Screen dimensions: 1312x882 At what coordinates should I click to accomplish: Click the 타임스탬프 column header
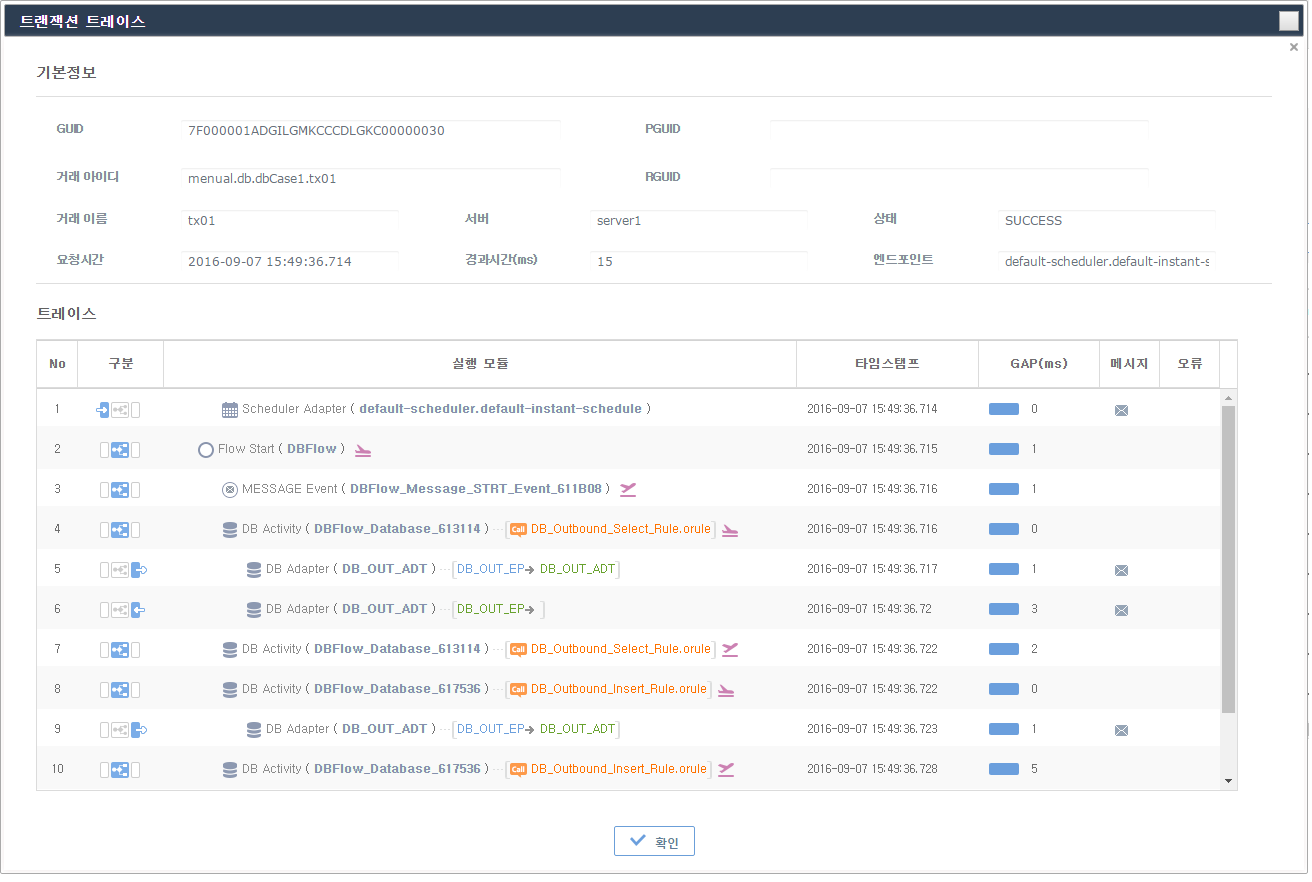887,364
